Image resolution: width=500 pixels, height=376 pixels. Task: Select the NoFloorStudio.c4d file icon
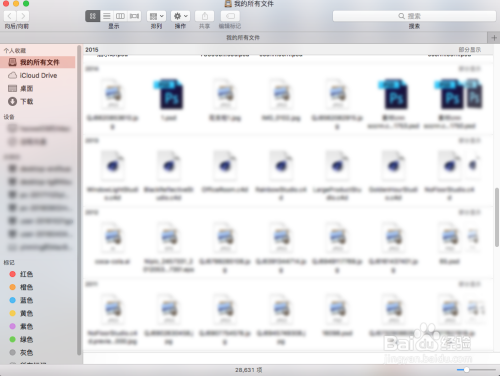(x=450, y=165)
